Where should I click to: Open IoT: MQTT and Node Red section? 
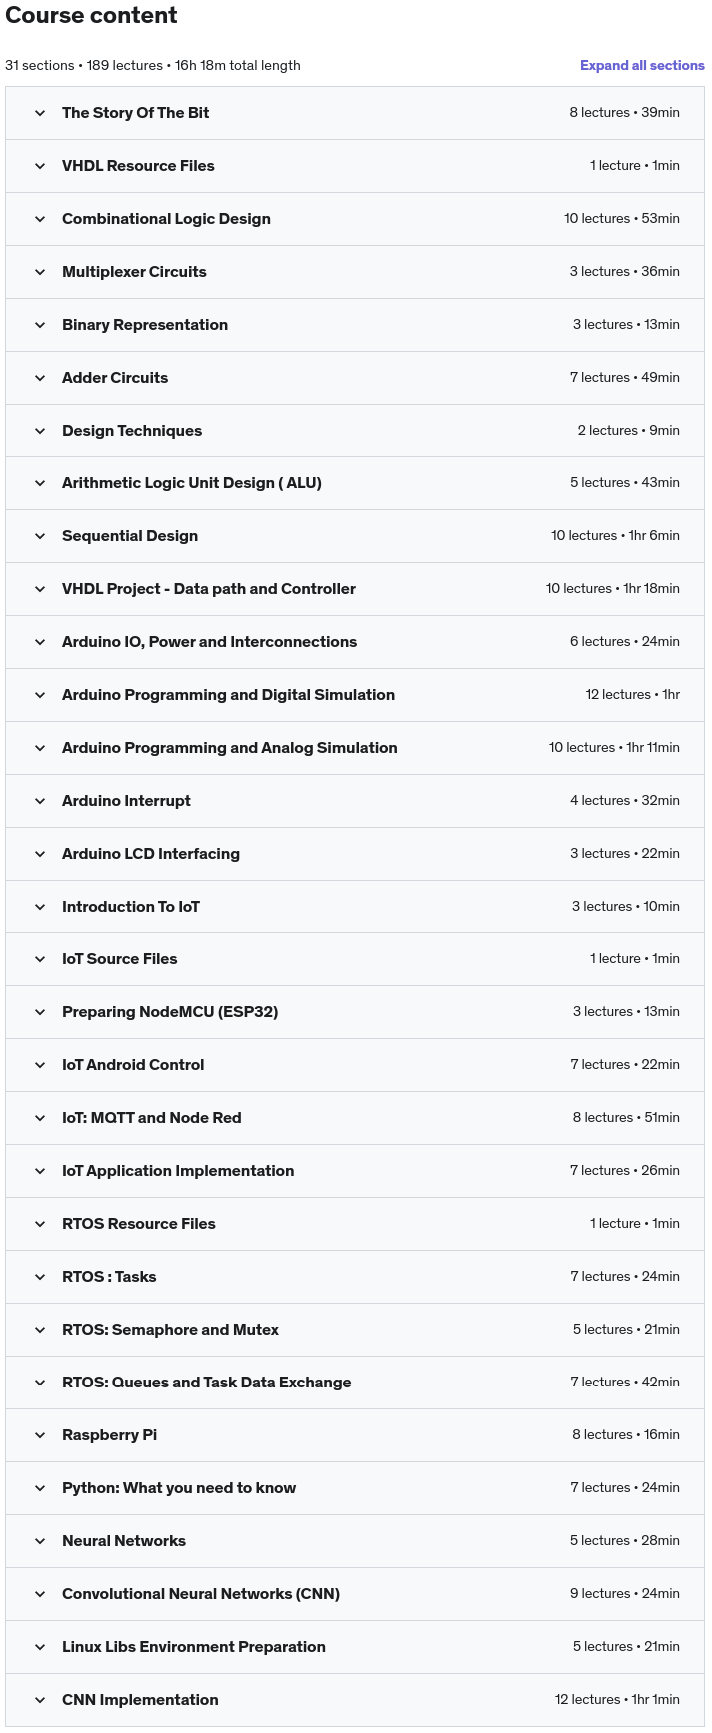pos(355,1118)
